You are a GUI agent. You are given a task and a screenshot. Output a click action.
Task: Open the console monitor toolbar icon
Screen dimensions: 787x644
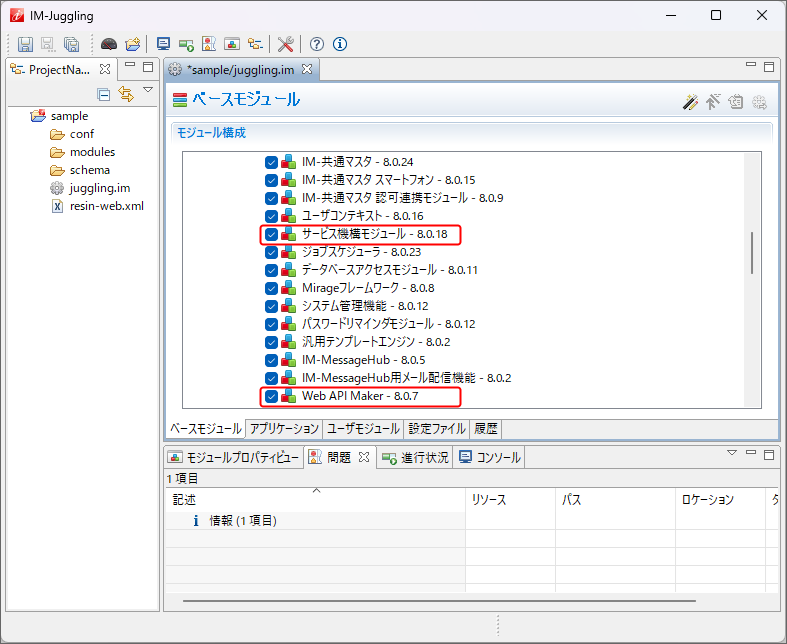(x=163, y=44)
